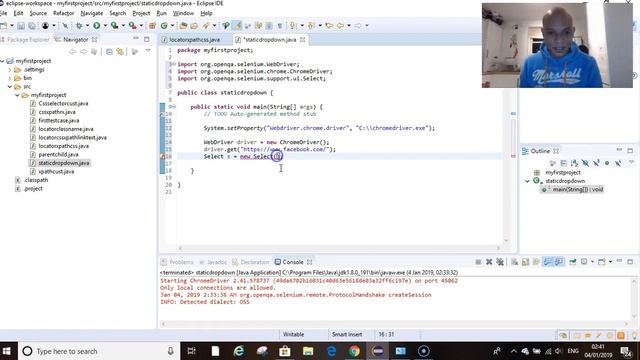Open the Display Selected Console dropdown arrow
Screen dimensions: 640x360
tap(592, 262)
